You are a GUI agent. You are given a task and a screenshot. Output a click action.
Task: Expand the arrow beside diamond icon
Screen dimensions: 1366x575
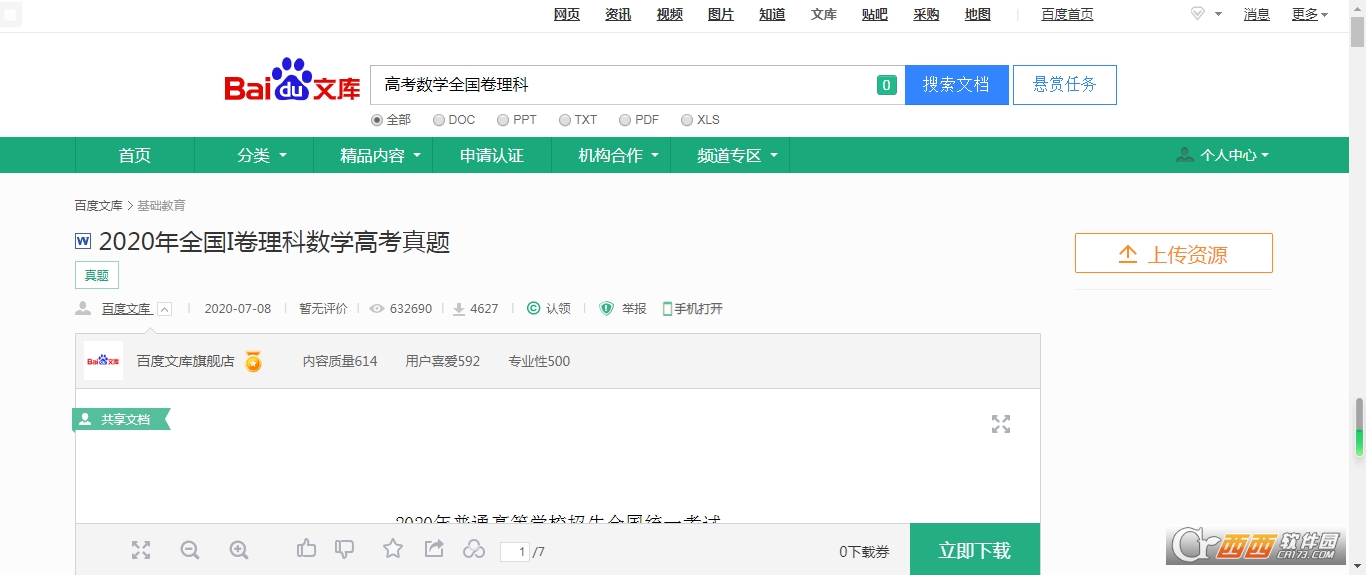click(x=1218, y=14)
